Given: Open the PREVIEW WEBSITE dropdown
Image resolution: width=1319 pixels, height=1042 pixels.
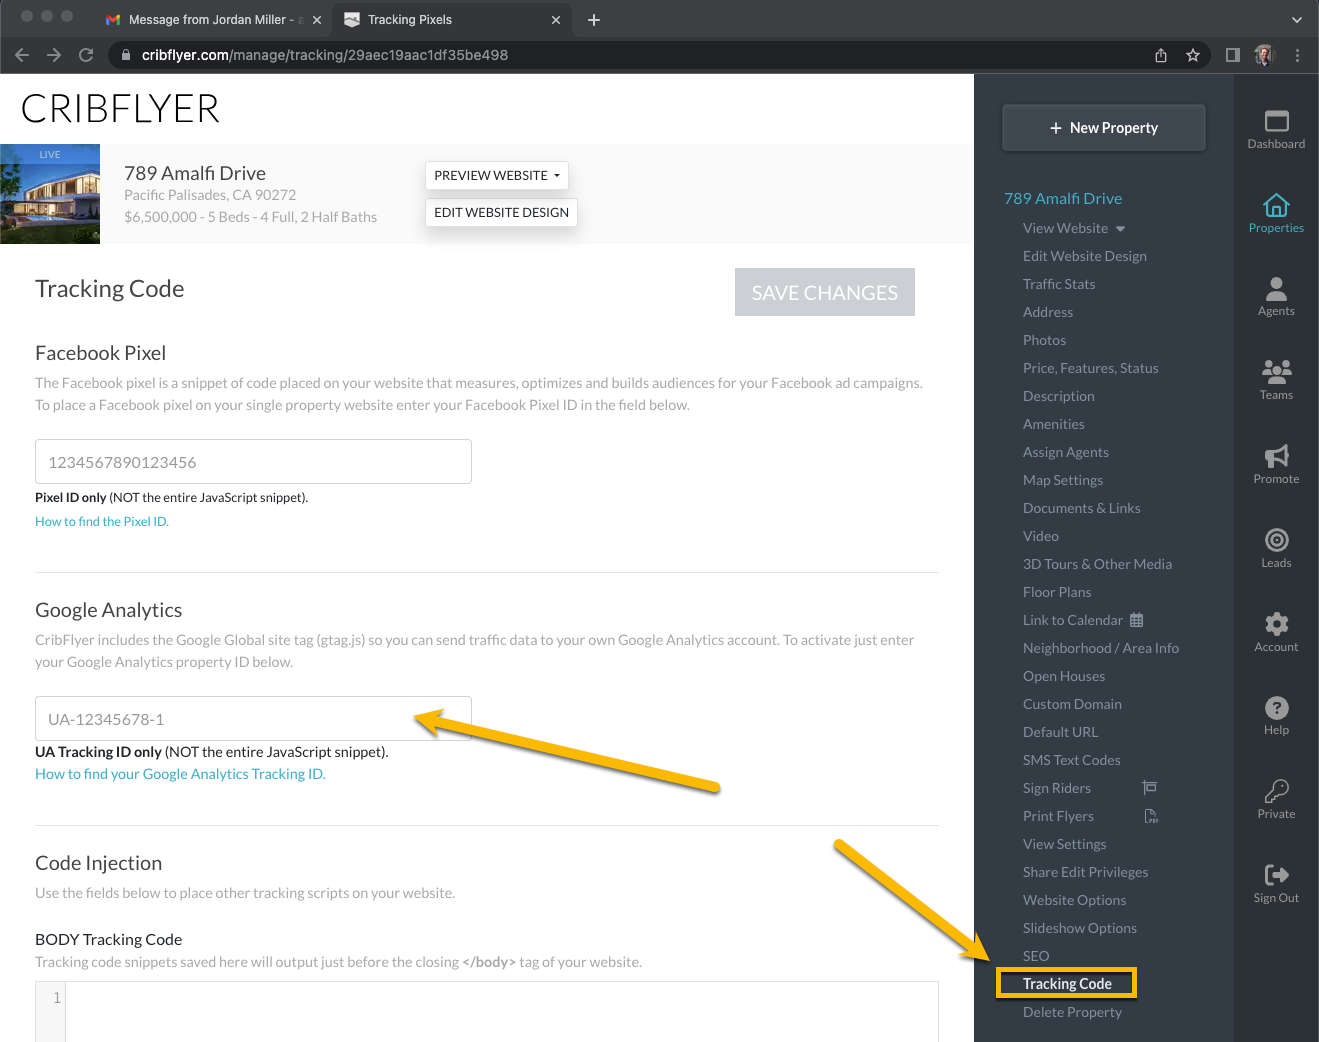Looking at the screenshot, I should tap(497, 175).
